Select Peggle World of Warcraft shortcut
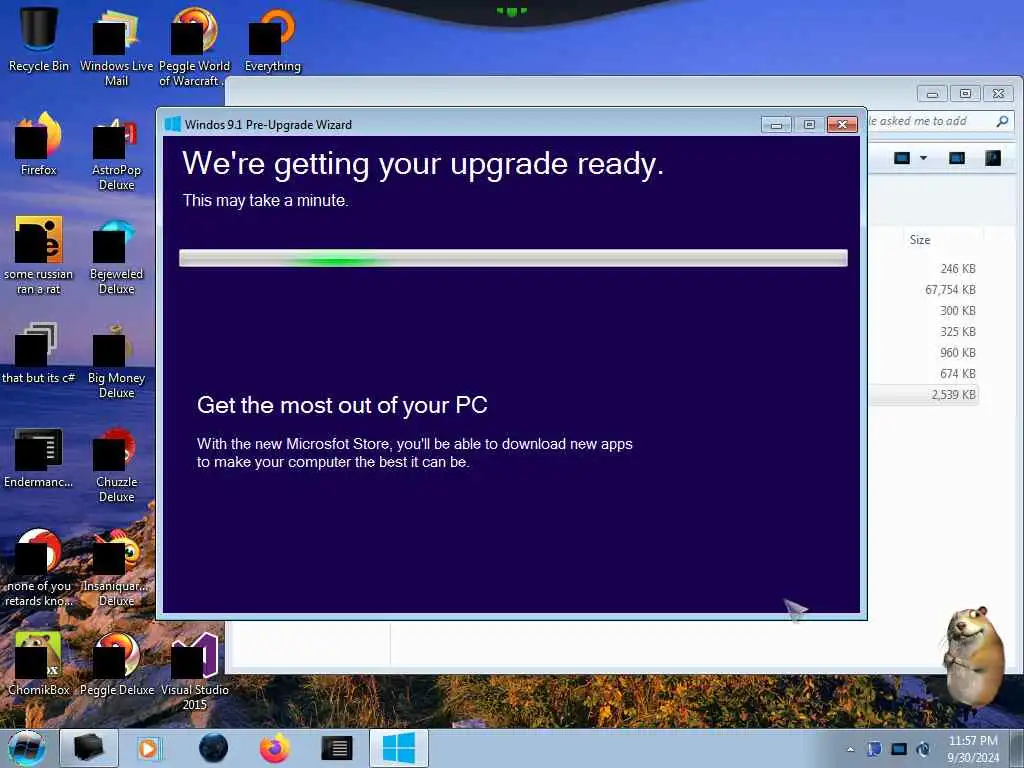Viewport: 1024px width, 768px height. point(194,46)
